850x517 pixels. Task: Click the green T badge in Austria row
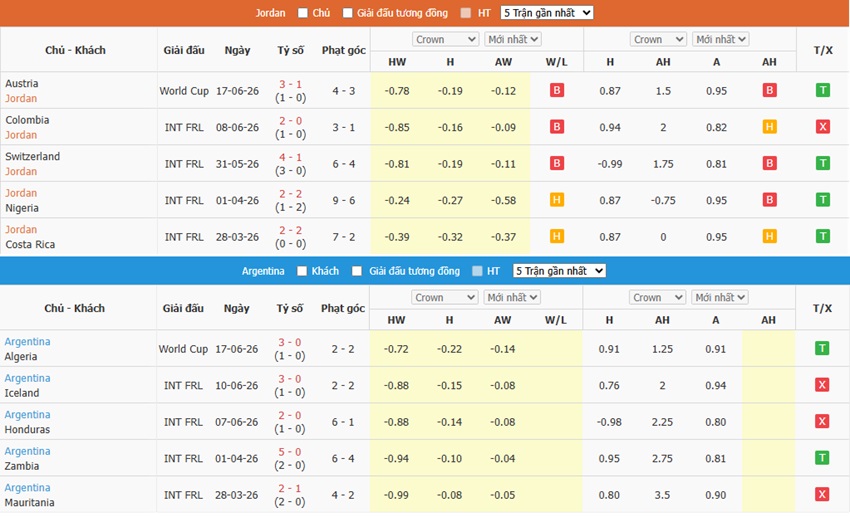pos(823,90)
